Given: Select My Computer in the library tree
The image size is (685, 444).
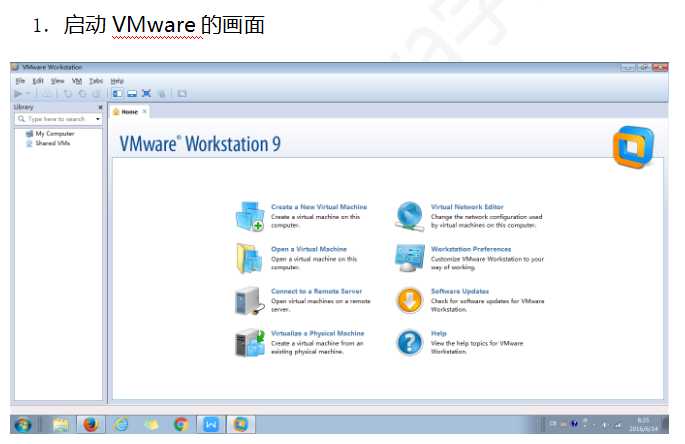Looking at the screenshot, I should click(55, 134).
